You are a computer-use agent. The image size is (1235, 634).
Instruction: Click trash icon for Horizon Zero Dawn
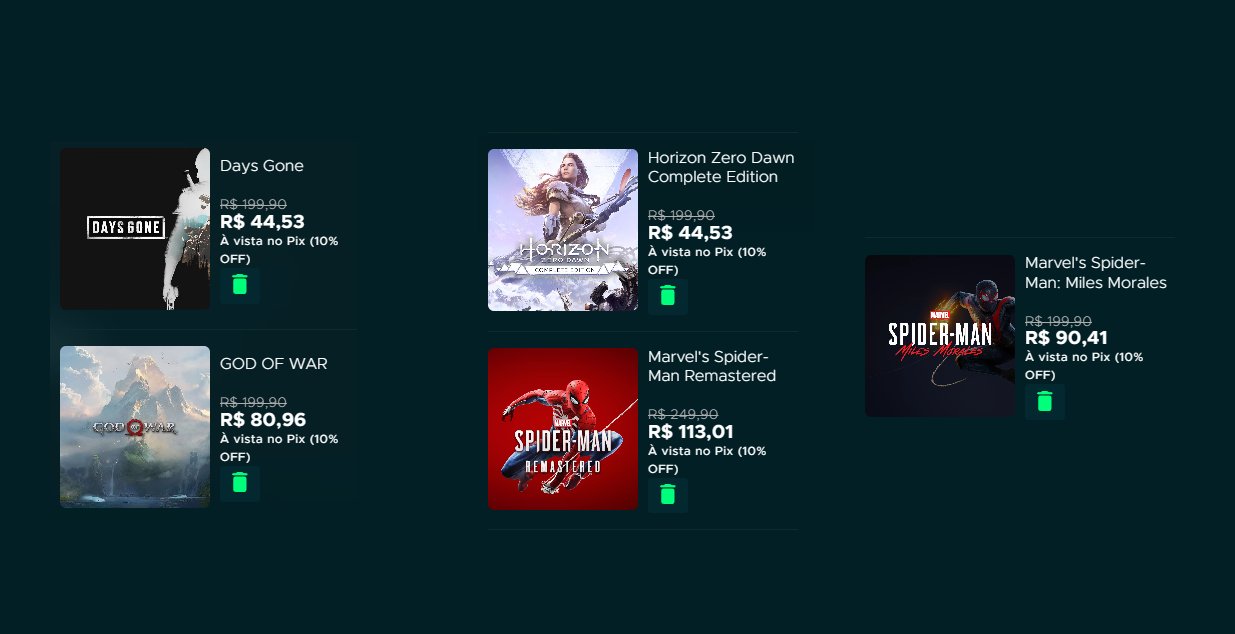pyautogui.click(x=668, y=296)
